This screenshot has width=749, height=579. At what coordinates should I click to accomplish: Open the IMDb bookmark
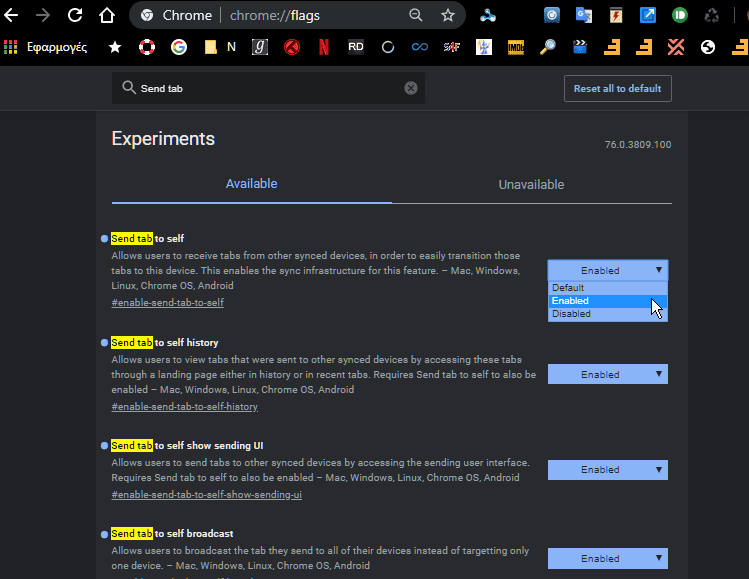point(516,47)
